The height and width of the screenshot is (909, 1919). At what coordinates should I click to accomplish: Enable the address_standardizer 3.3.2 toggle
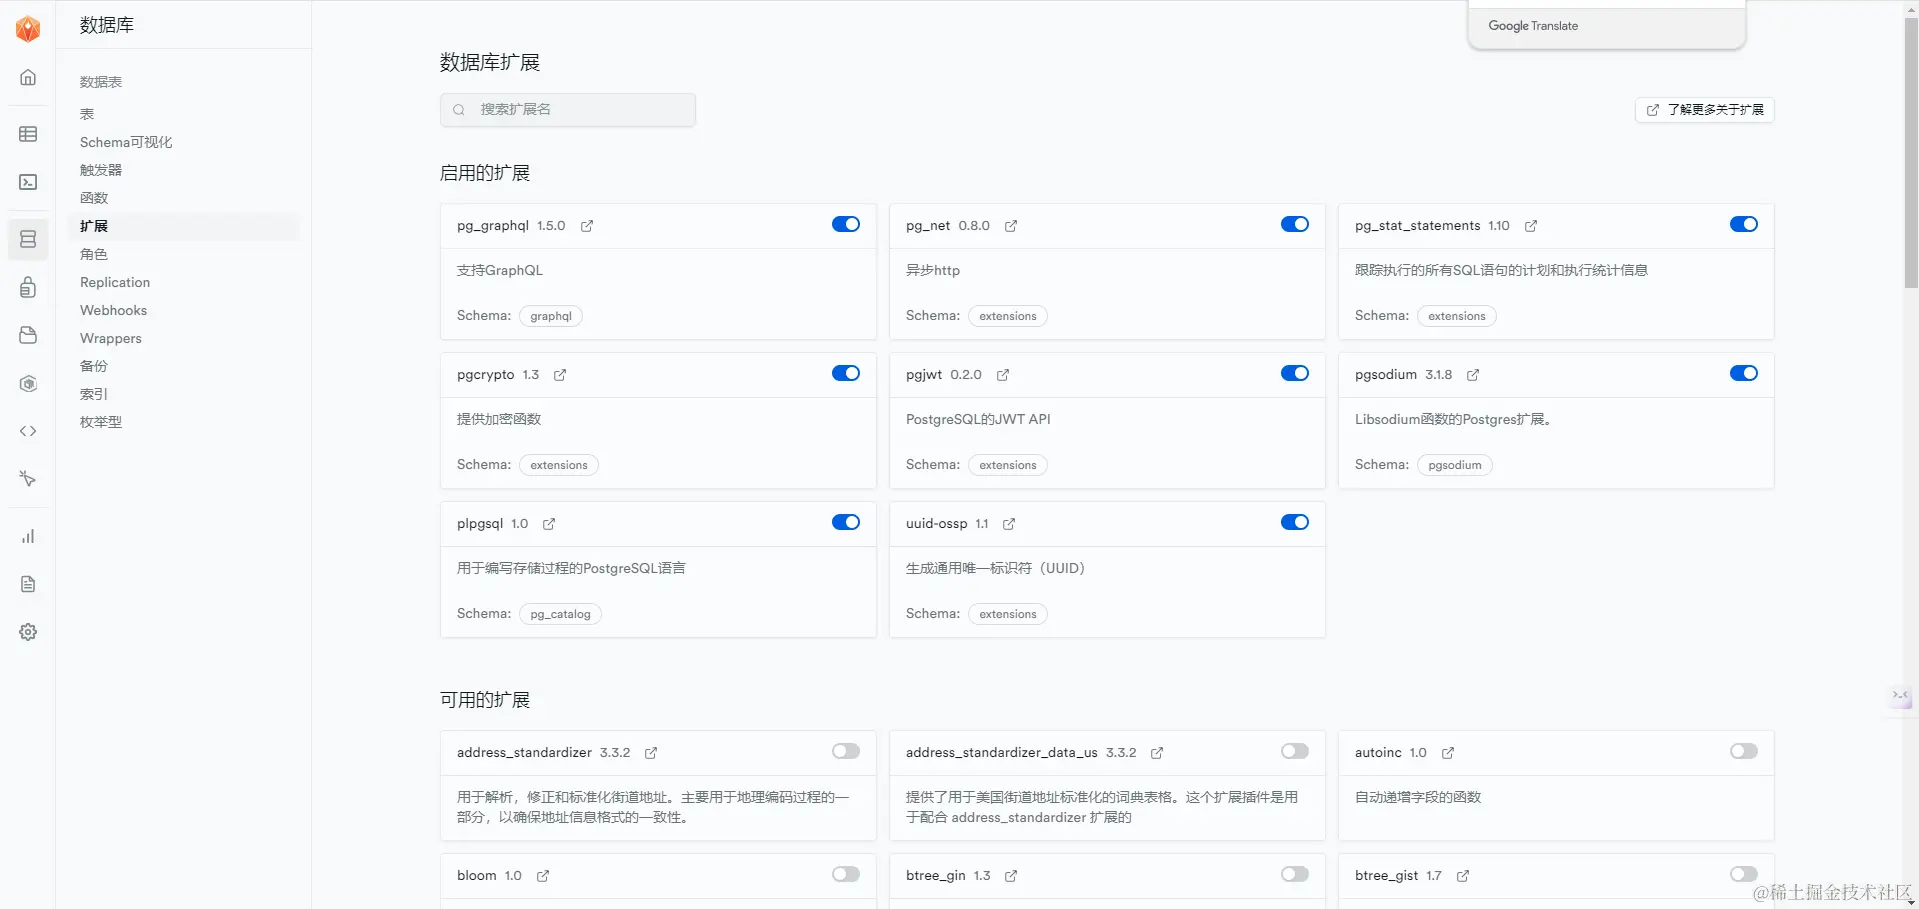click(x=846, y=751)
